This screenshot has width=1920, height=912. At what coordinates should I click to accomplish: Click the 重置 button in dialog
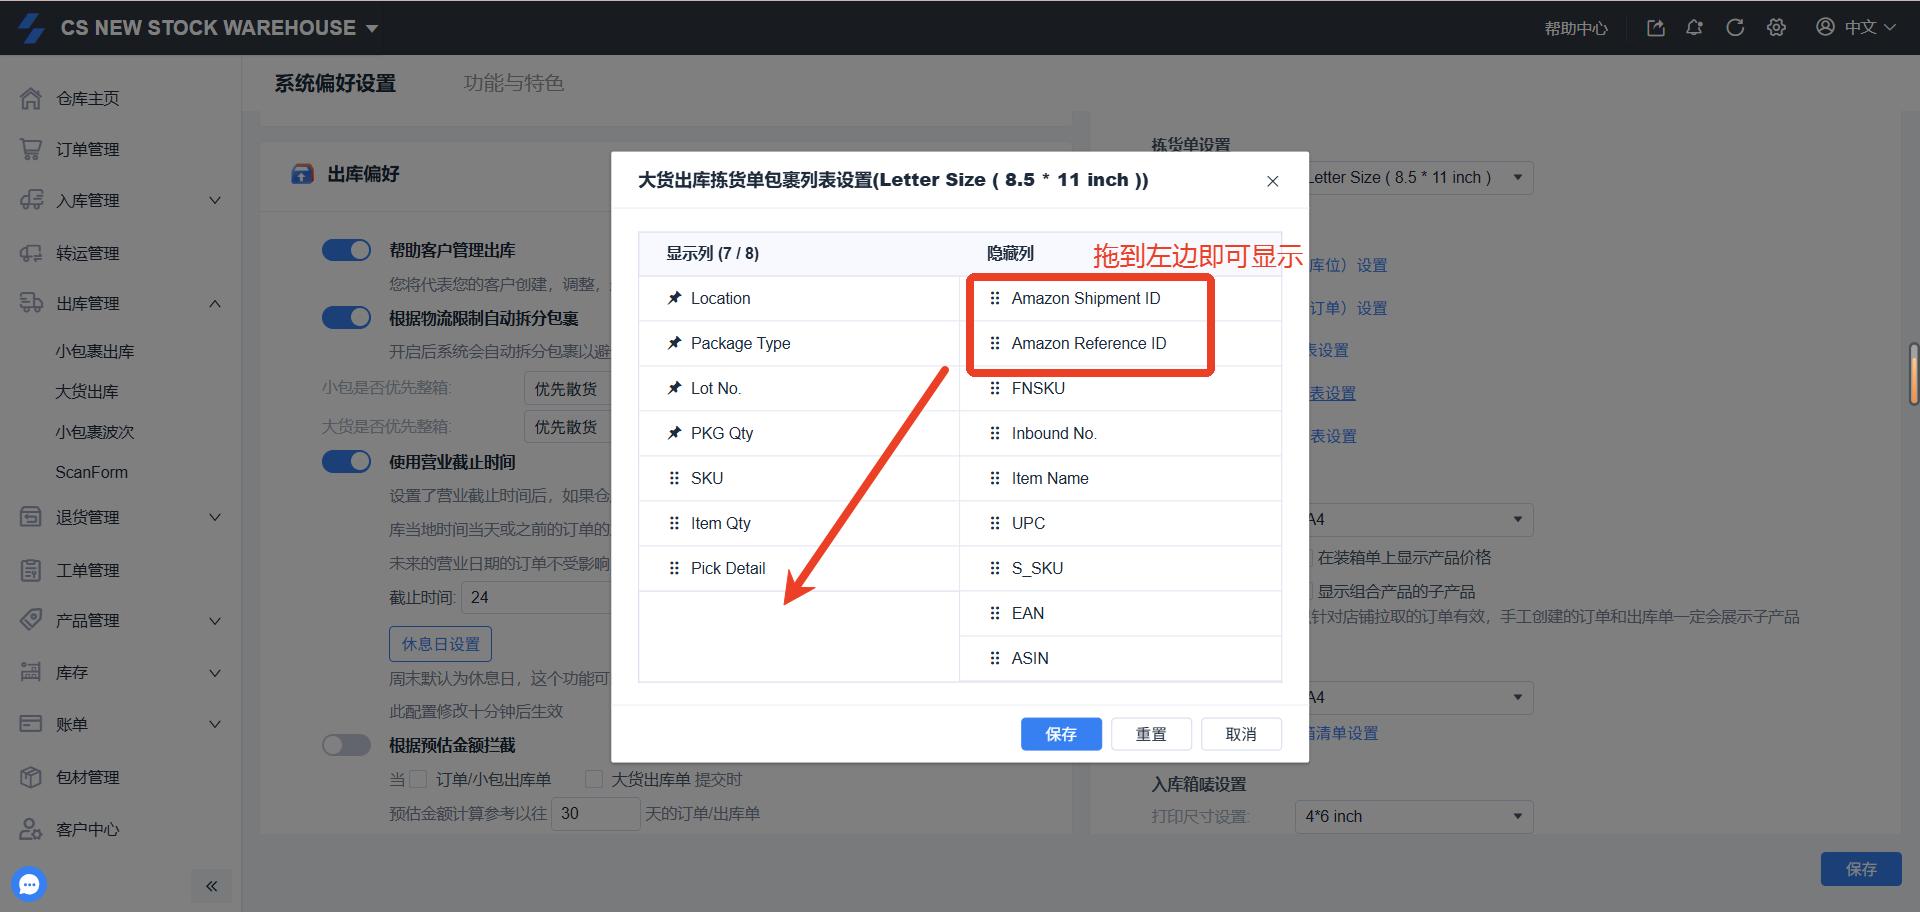pyautogui.click(x=1150, y=734)
